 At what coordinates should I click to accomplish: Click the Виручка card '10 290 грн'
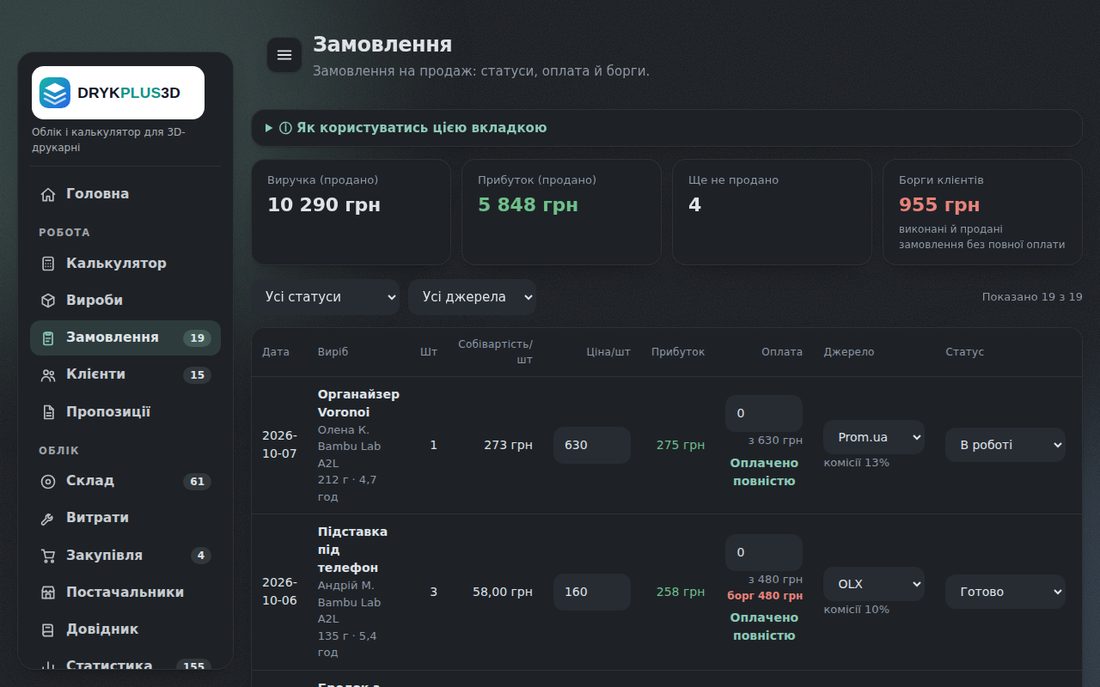(x=351, y=212)
